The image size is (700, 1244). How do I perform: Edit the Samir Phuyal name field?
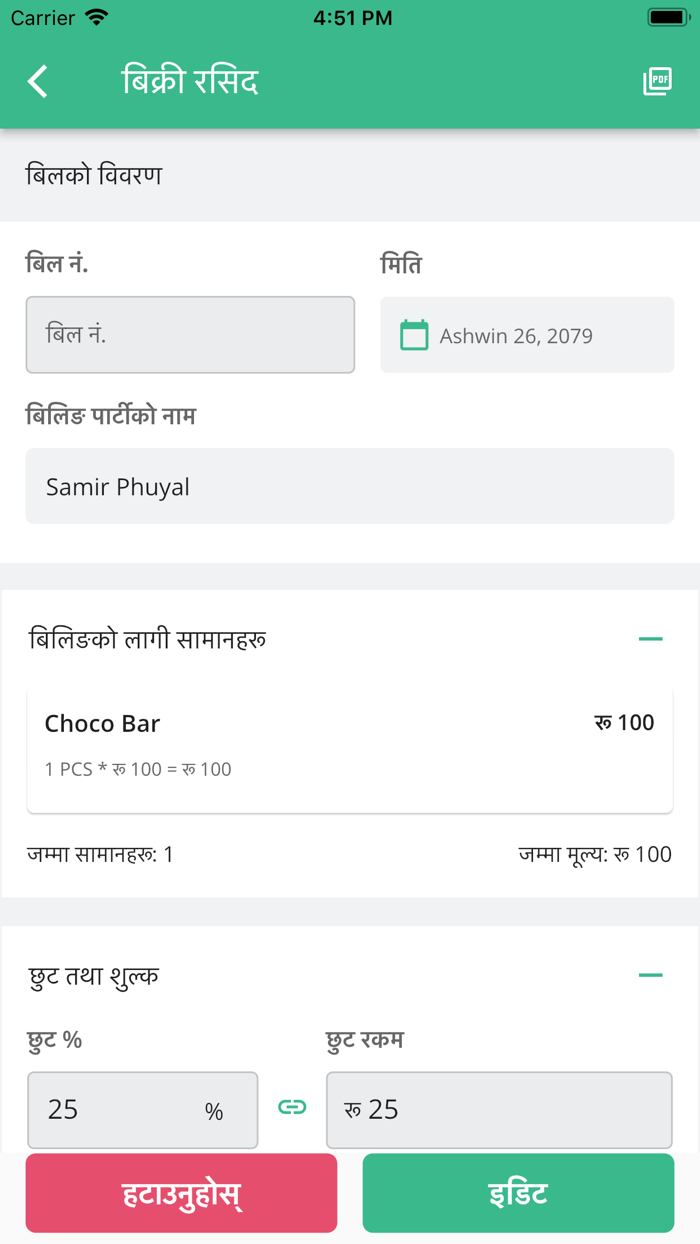coord(349,486)
